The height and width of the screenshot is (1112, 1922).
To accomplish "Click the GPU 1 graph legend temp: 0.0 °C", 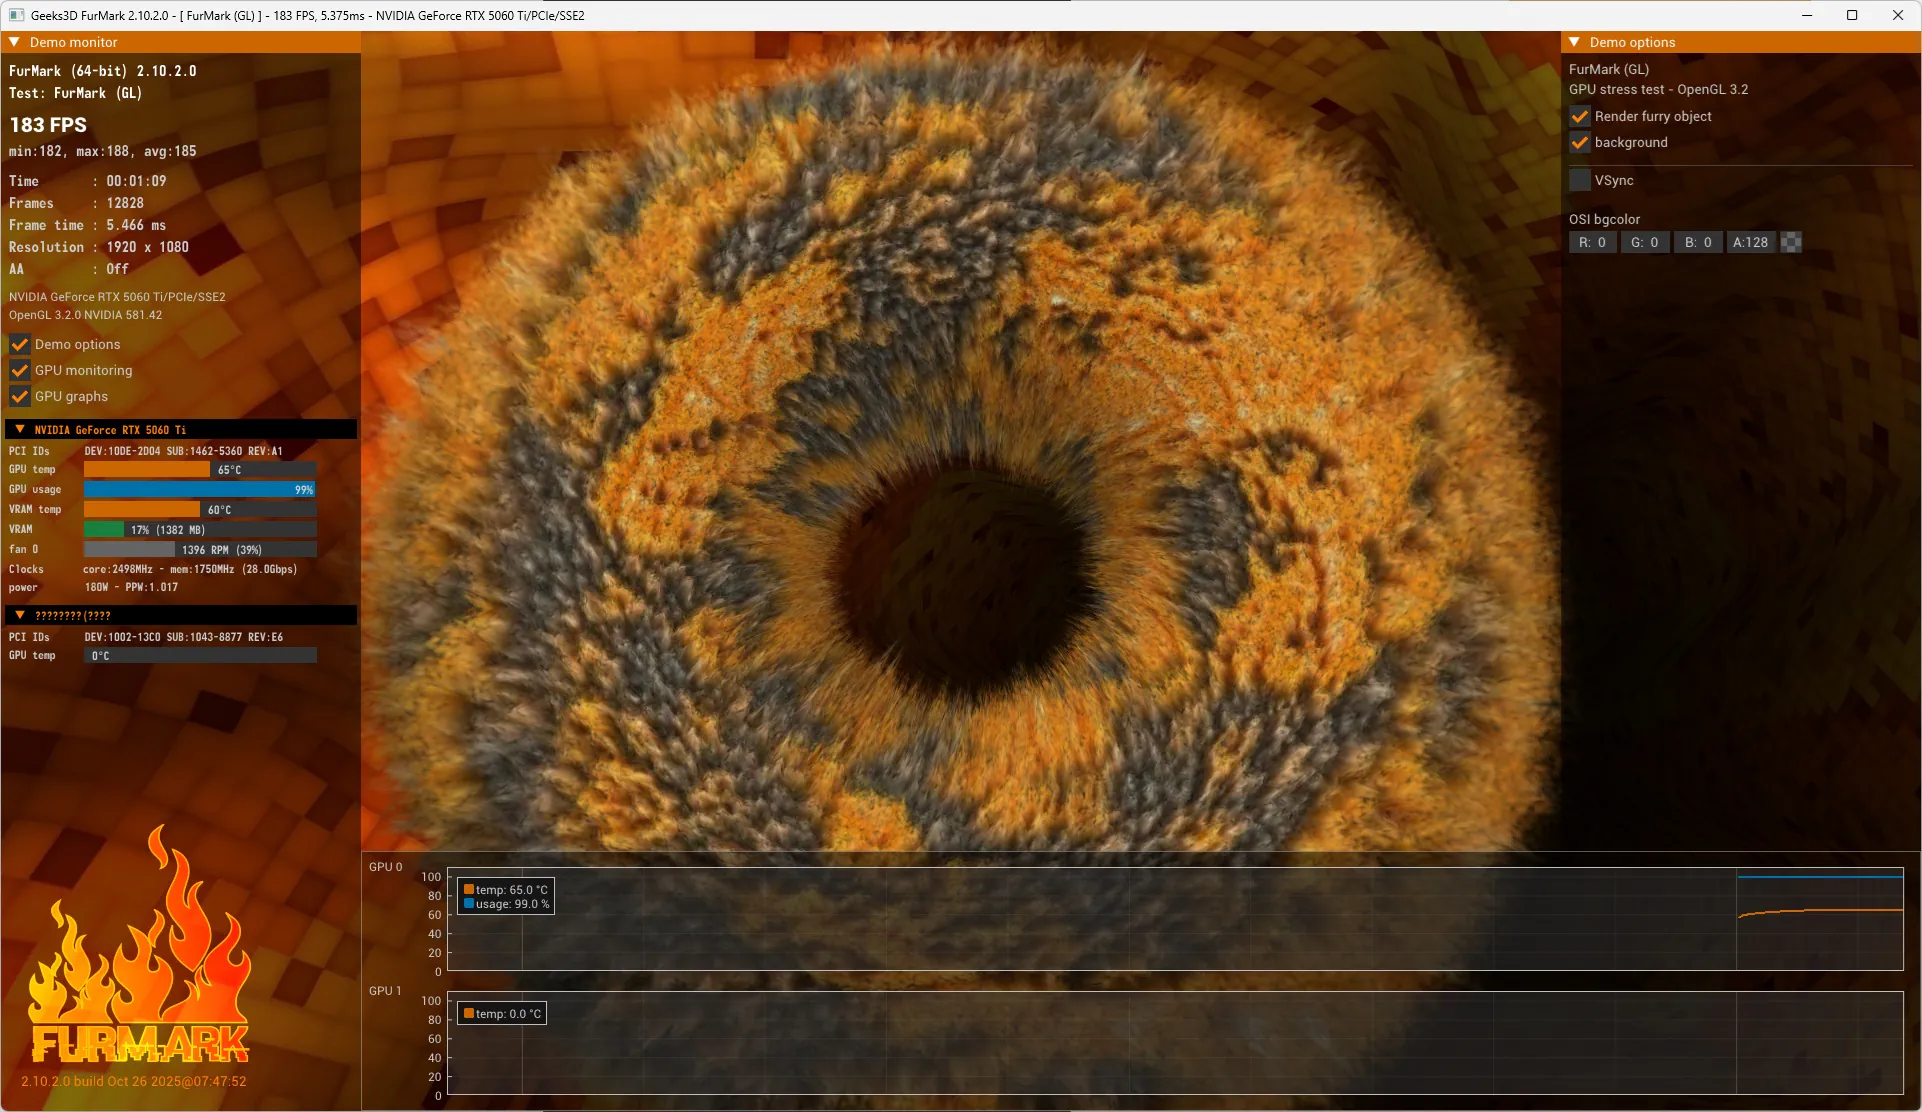I will (502, 1013).
